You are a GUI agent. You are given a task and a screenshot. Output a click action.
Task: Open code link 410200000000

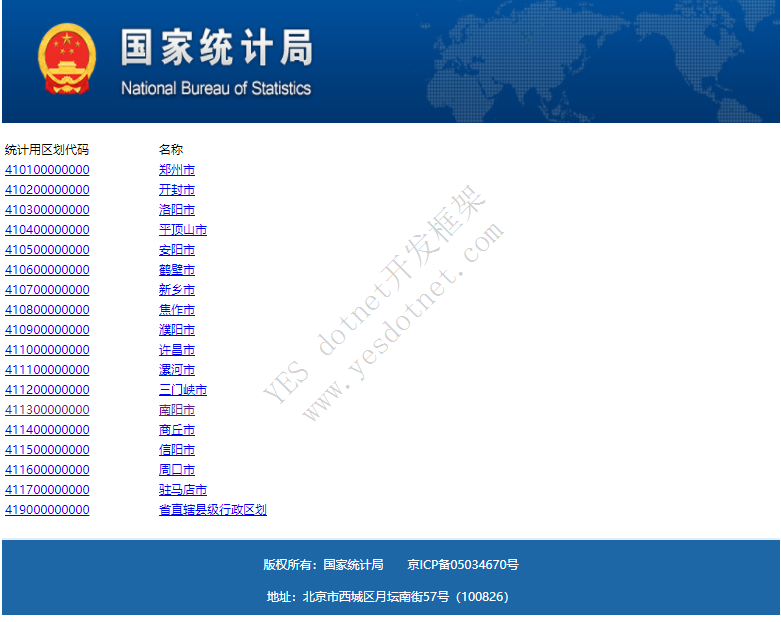47,190
